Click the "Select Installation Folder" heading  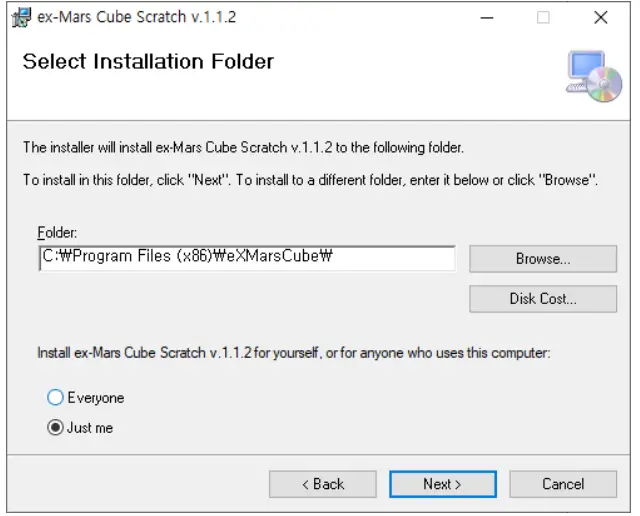pyautogui.click(x=148, y=62)
